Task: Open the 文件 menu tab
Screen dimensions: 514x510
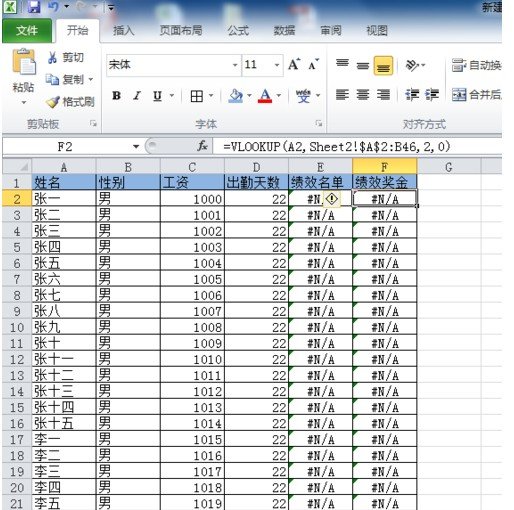Action: pos(27,31)
